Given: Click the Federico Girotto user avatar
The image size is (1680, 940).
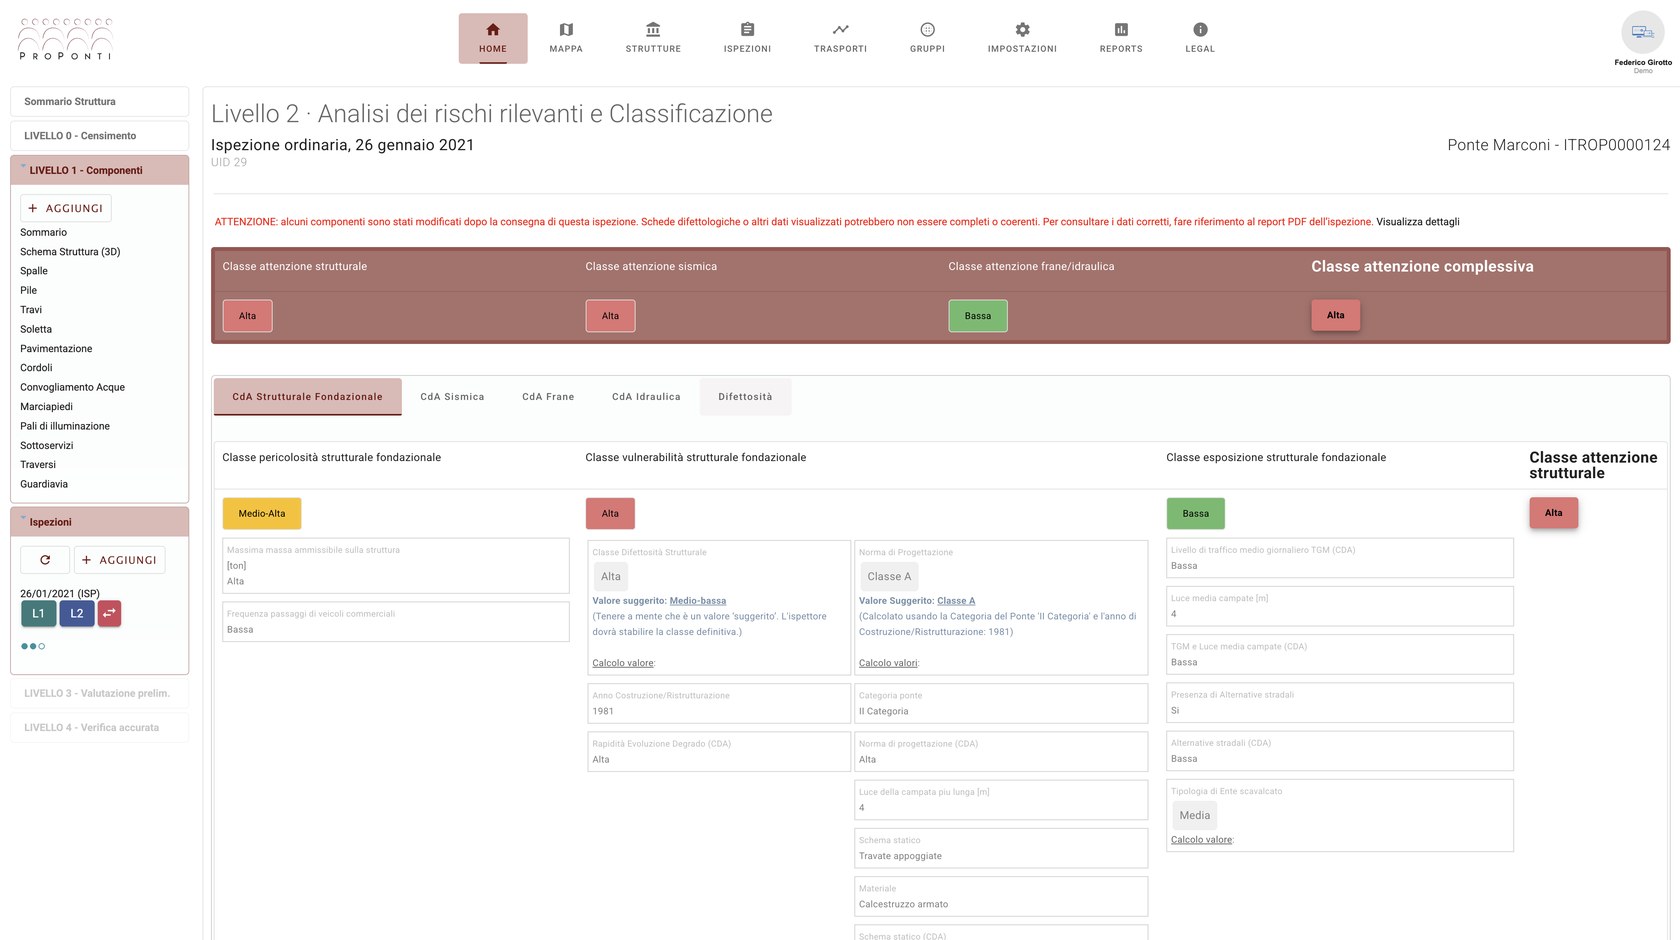Looking at the screenshot, I should (x=1642, y=32).
